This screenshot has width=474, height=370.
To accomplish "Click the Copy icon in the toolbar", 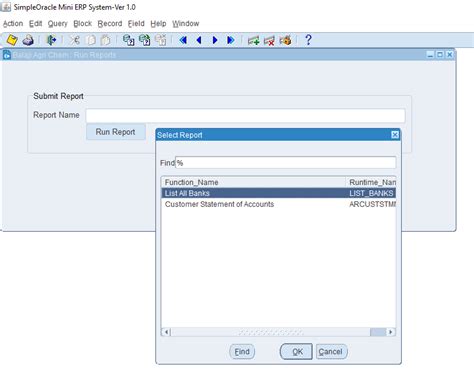I will pyautogui.click(x=91, y=40).
